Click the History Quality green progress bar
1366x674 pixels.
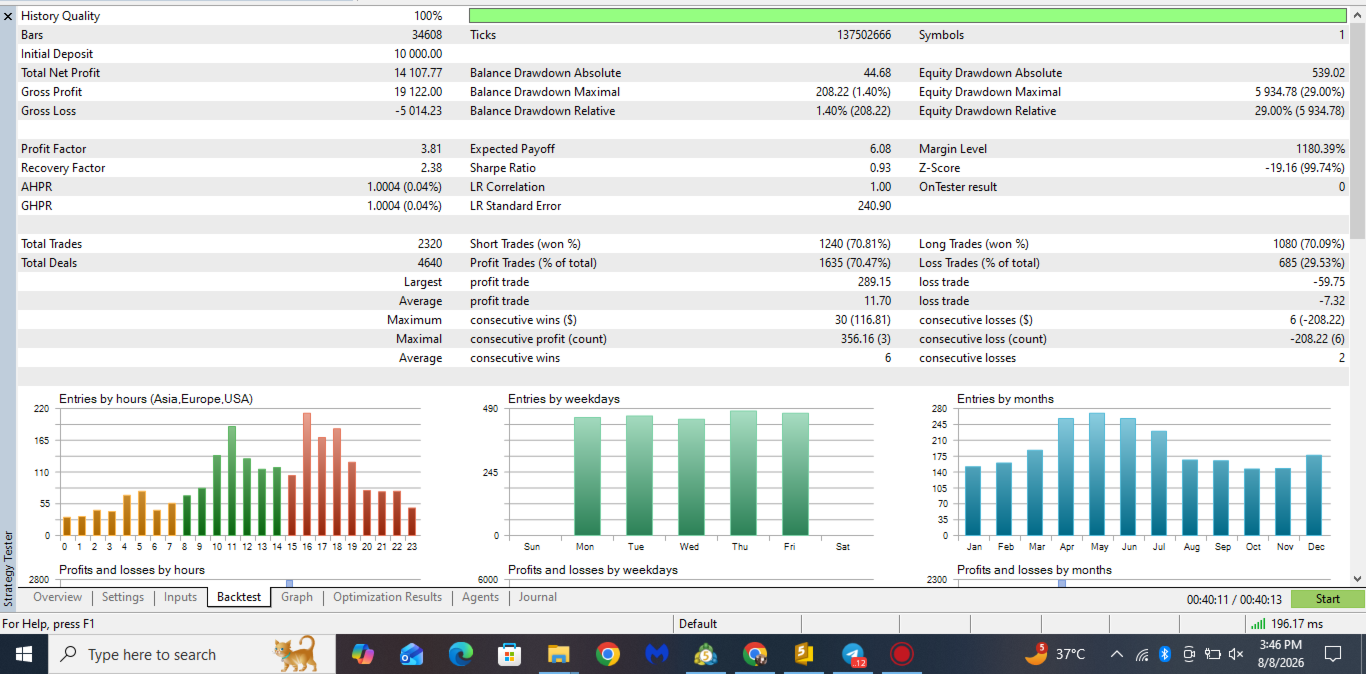[x=908, y=16]
